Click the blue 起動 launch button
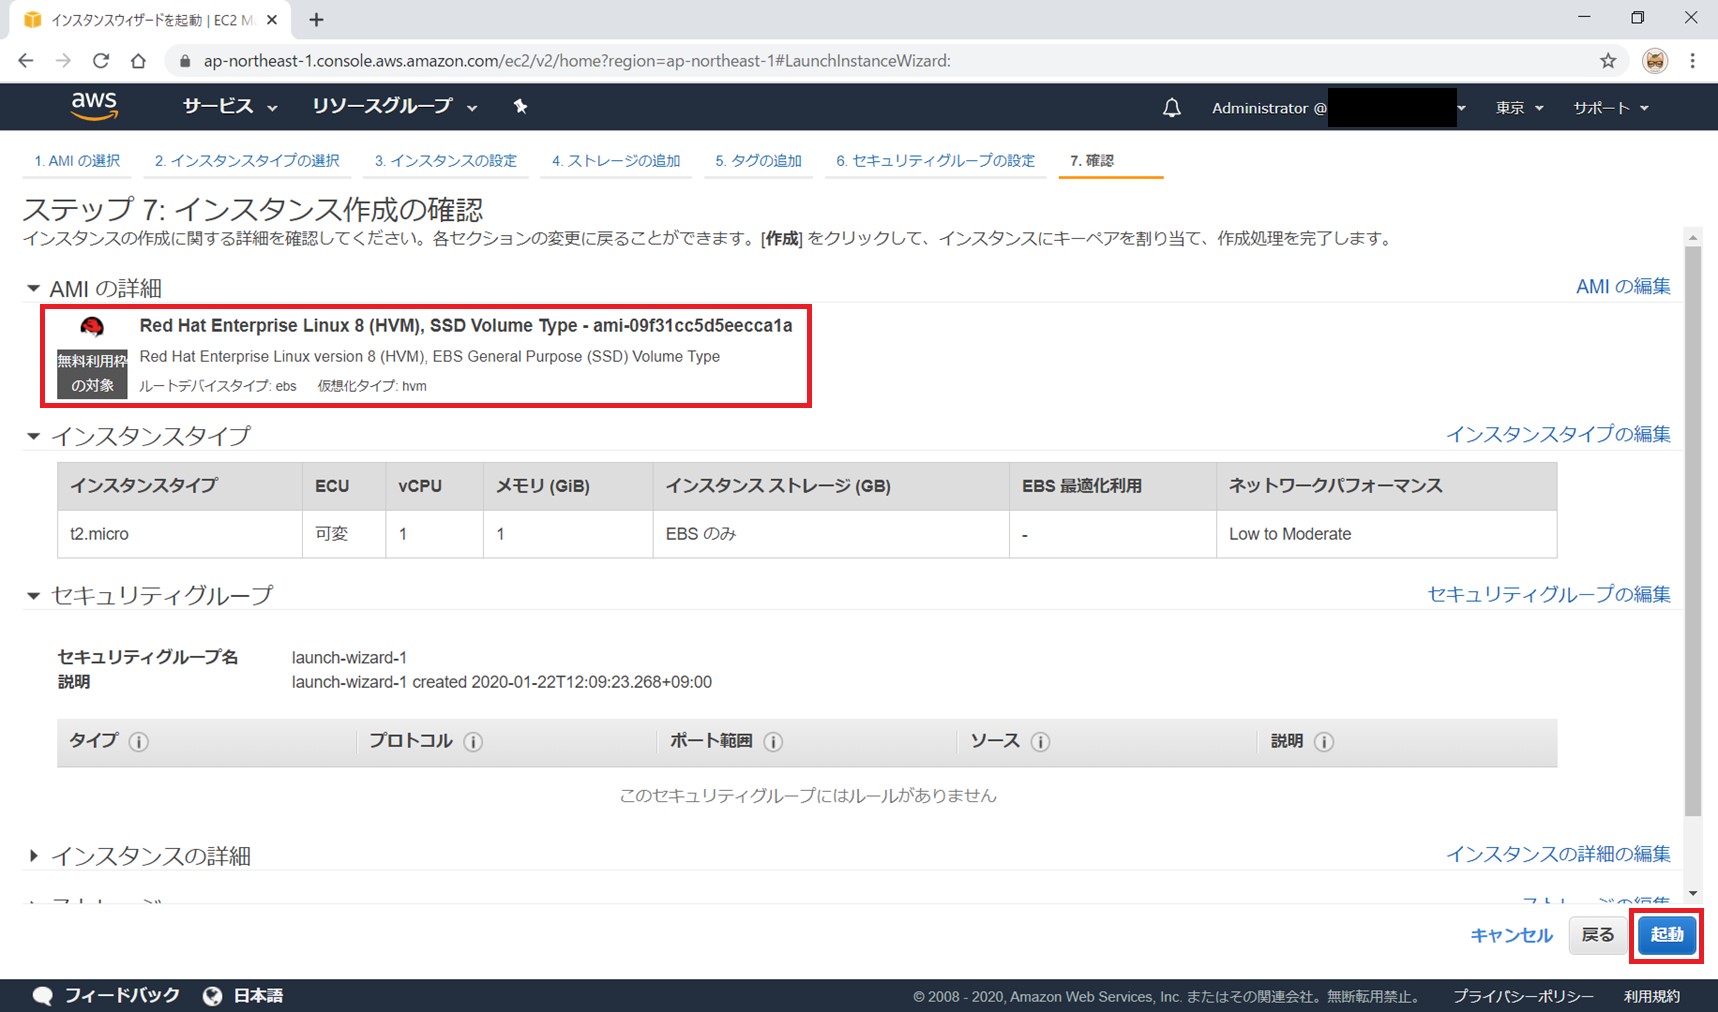 (1666, 935)
